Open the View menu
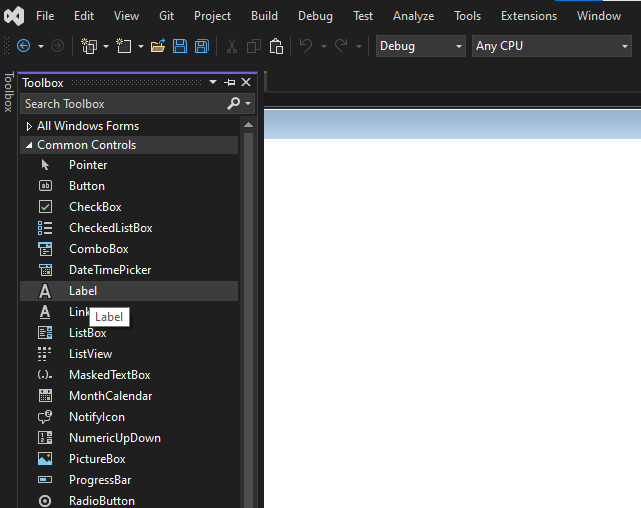Screen dimensions: 641x508 (126, 16)
